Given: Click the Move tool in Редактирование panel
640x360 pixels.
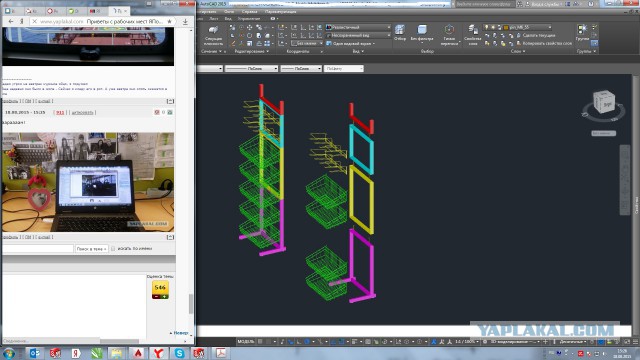Looking at the screenshot, I should (x=249, y=27).
